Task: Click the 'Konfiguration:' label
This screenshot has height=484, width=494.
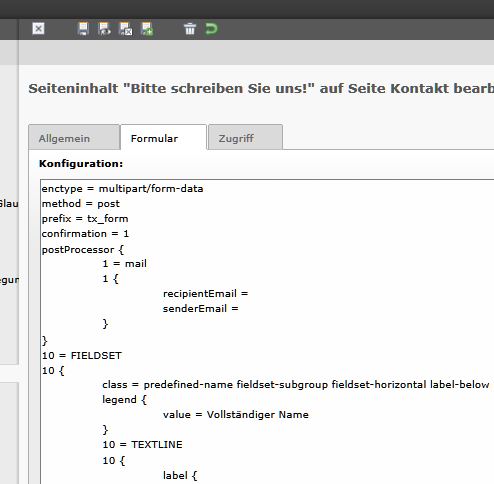Action: coord(81,164)
